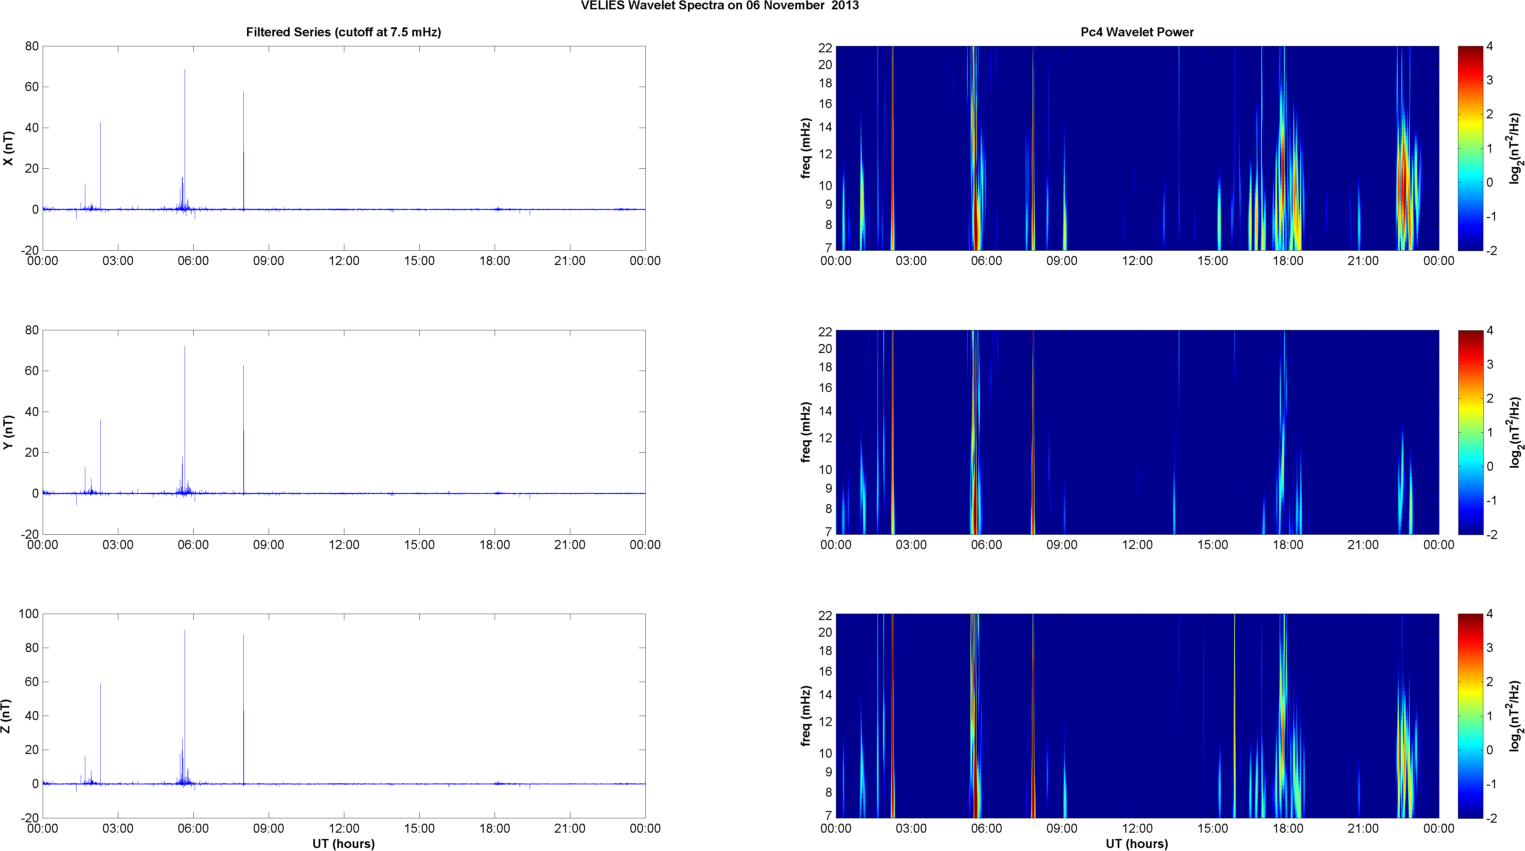Select freq (mHz) label of top wavelet plot
Screen dimensions: 1525x851
(805, 148)
